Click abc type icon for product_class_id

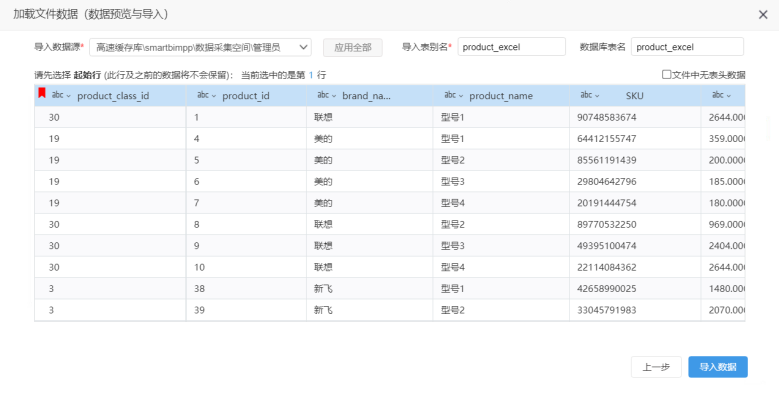click(x=57, y=95)
